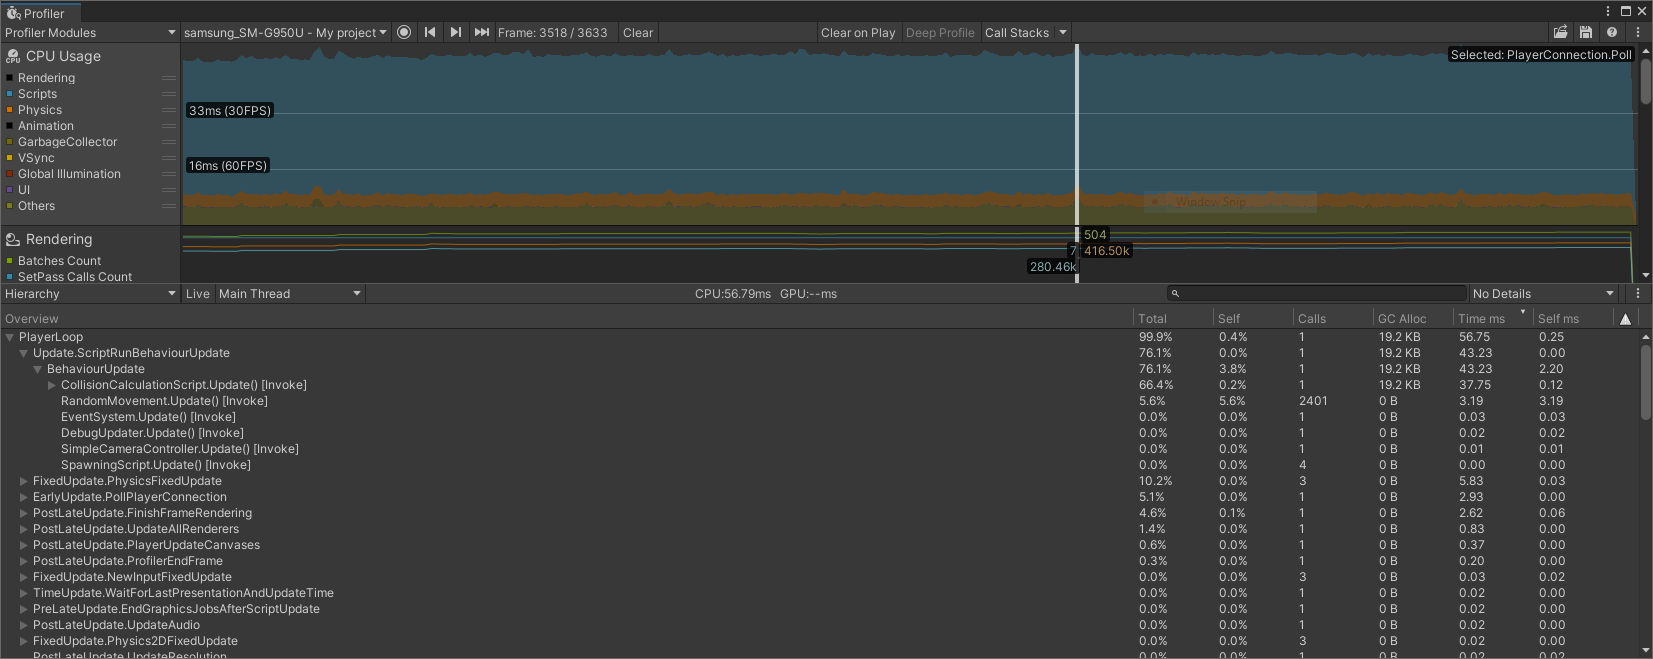Expand EarlyUpdate.PollPlayerConnection node

24,497
